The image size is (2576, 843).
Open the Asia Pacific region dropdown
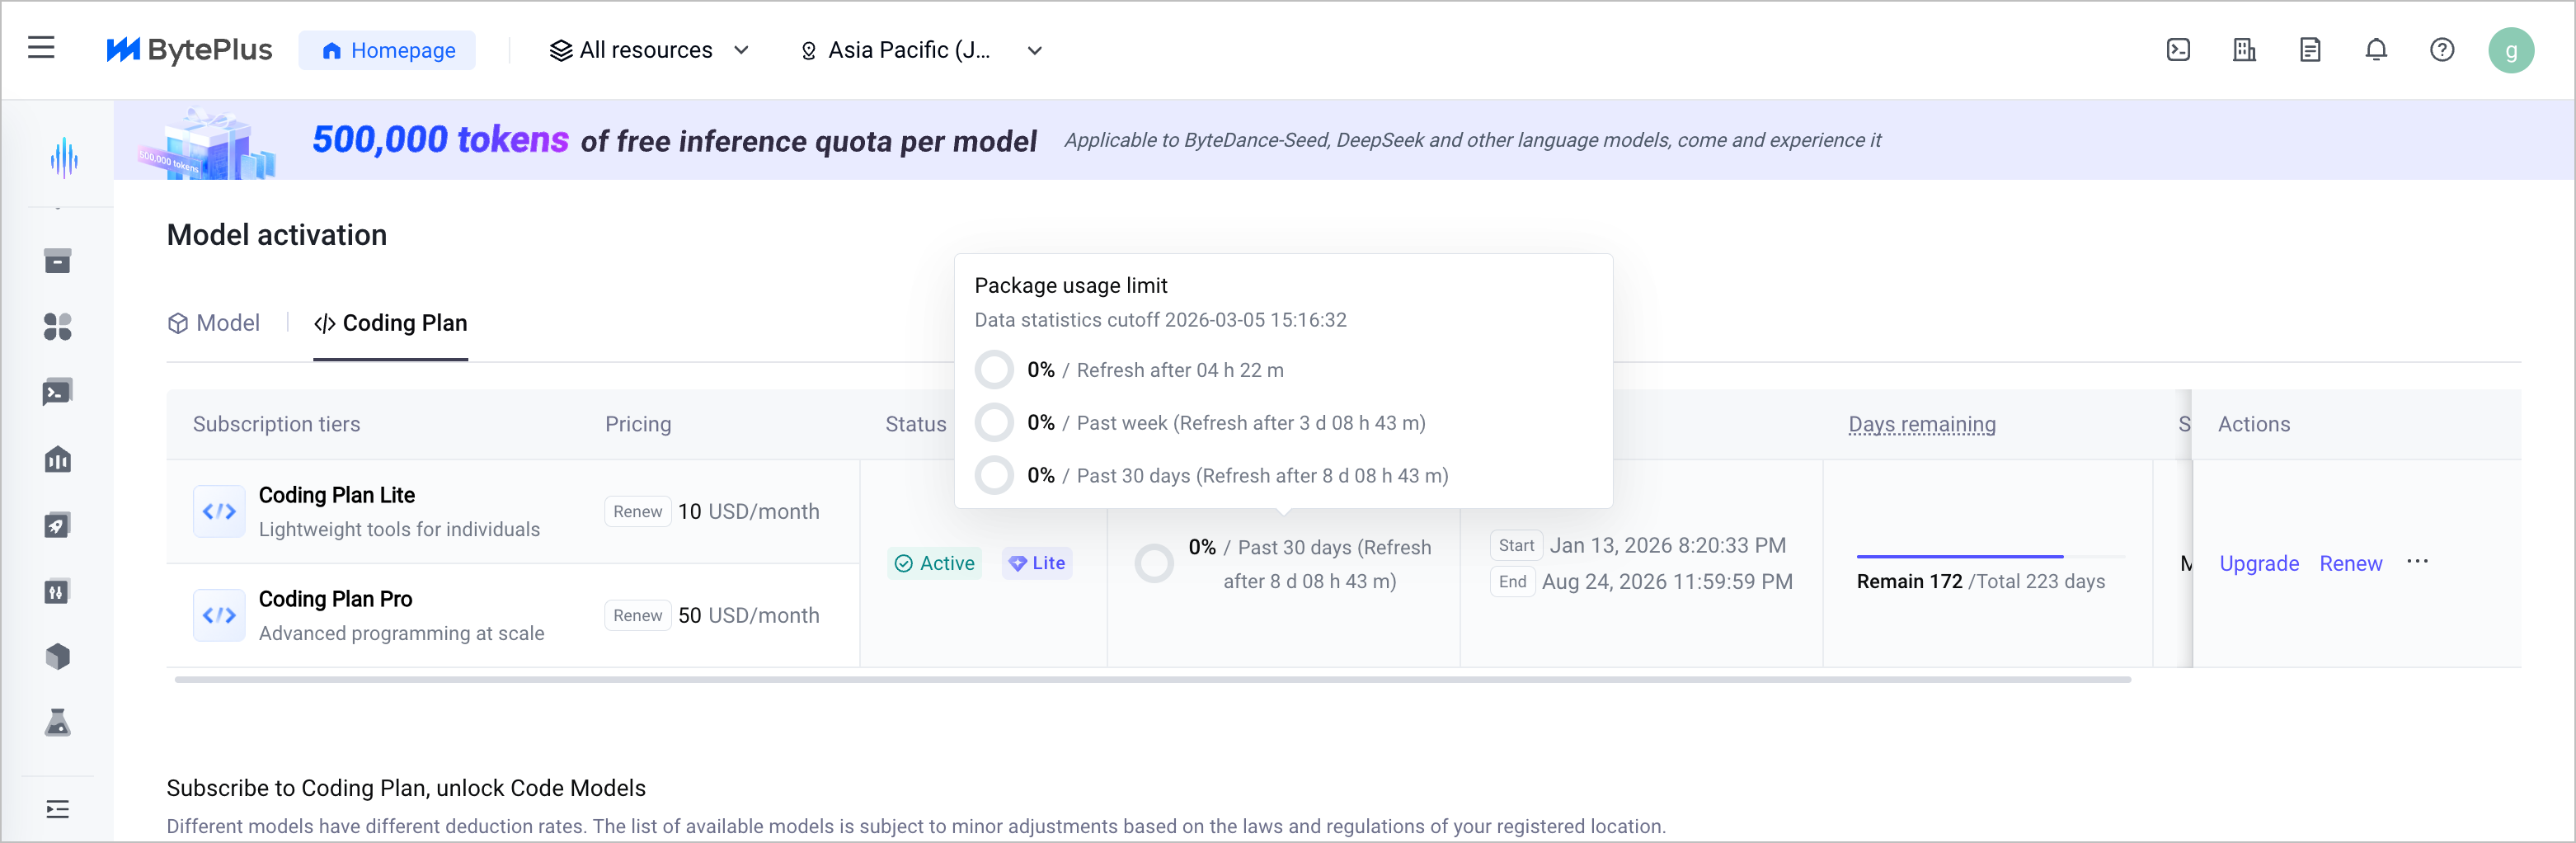coord(920,50)
